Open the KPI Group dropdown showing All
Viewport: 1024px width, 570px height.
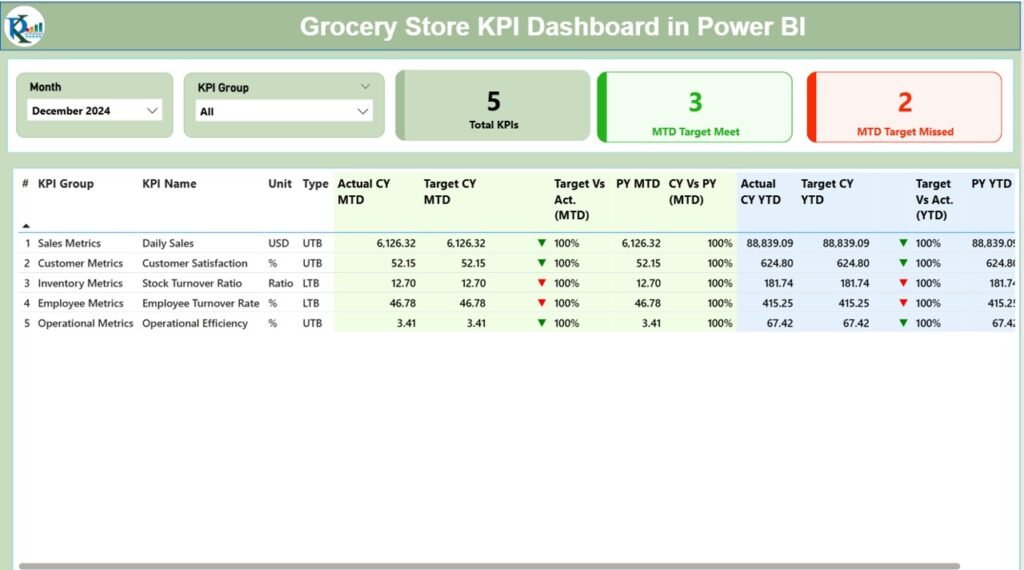284,112
